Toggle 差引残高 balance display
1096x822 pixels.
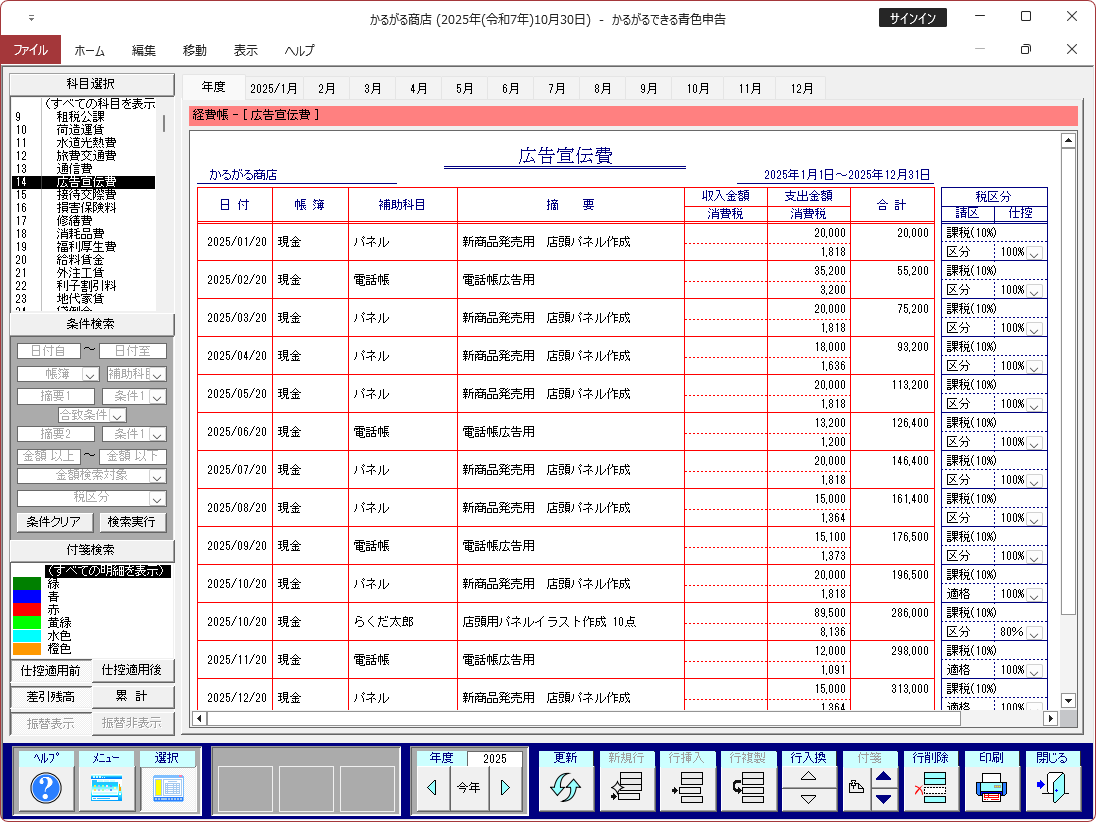coord(50,696)
